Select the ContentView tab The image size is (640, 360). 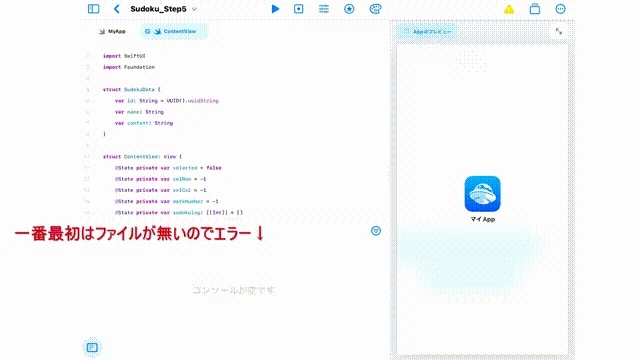point(174,31)
